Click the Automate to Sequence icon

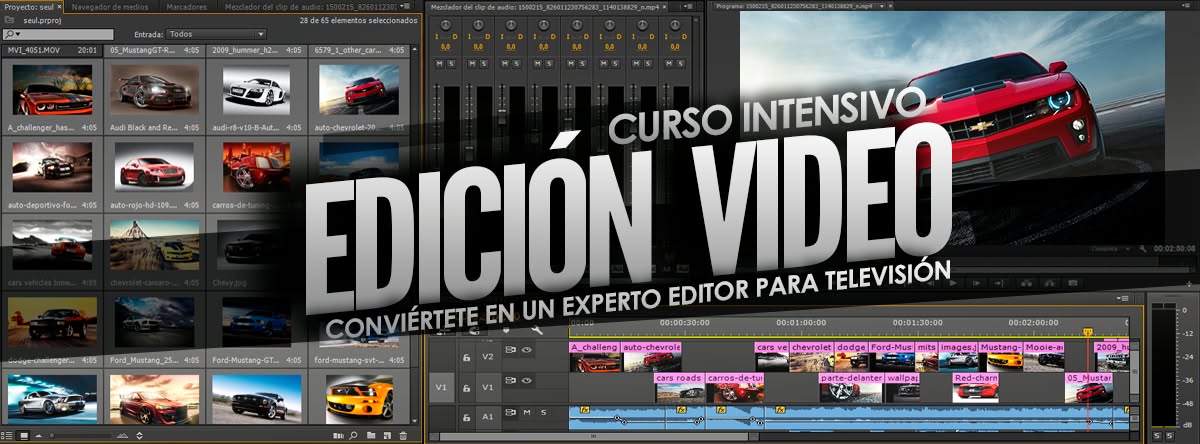pyautogui.click(x=338, y=435)
